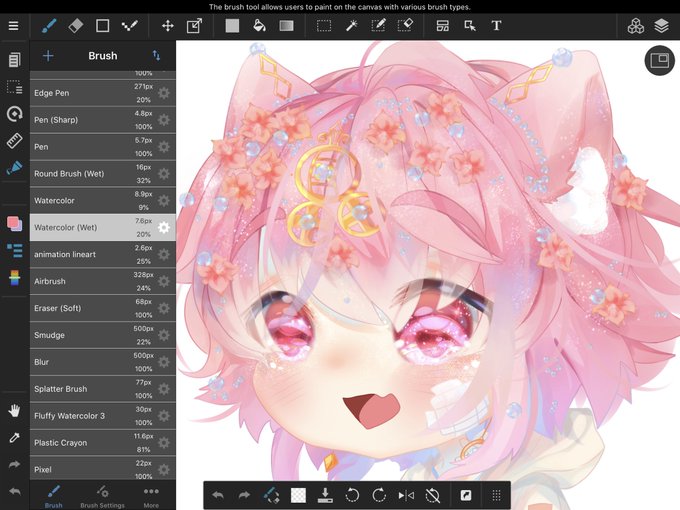The height and width of the screenshot is (510, 680).
Task: Switch to the Brush Settings tab
Action: [102, 496]
